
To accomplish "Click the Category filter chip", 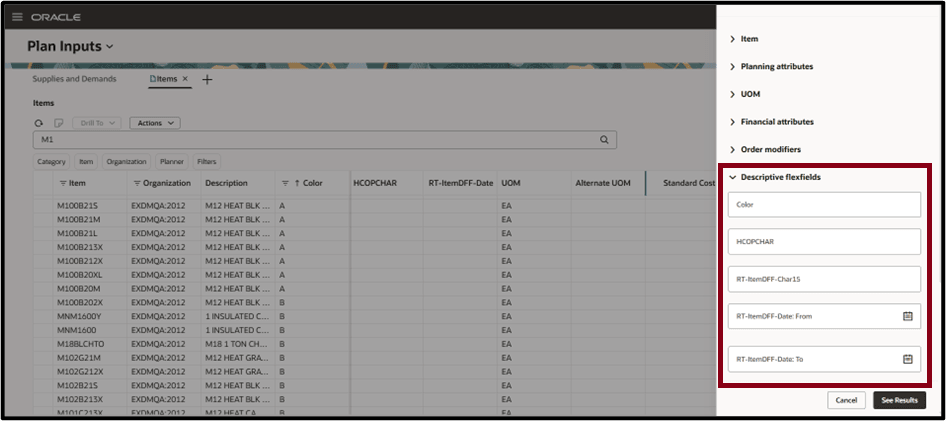I will [51, 162].
